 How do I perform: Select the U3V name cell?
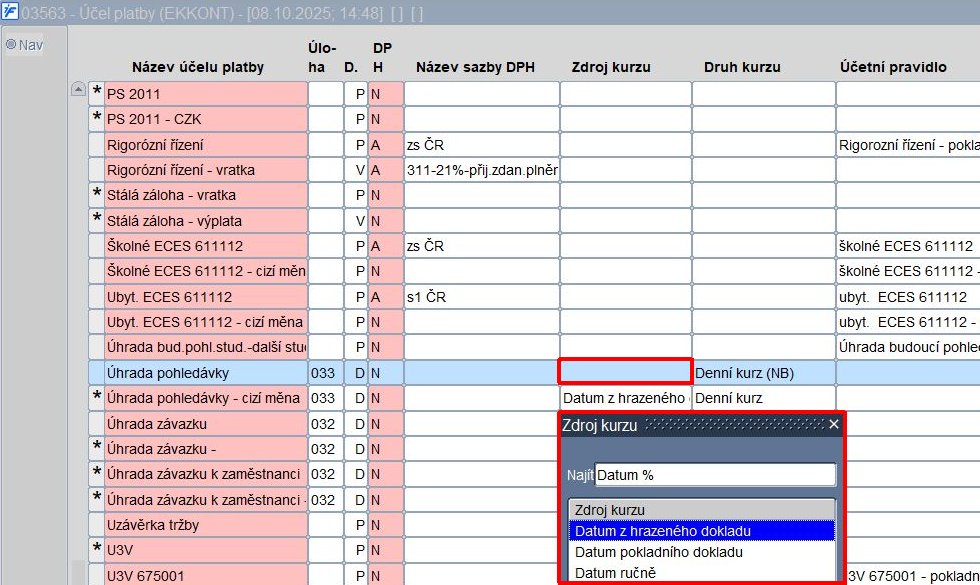[x=206, y=550]
